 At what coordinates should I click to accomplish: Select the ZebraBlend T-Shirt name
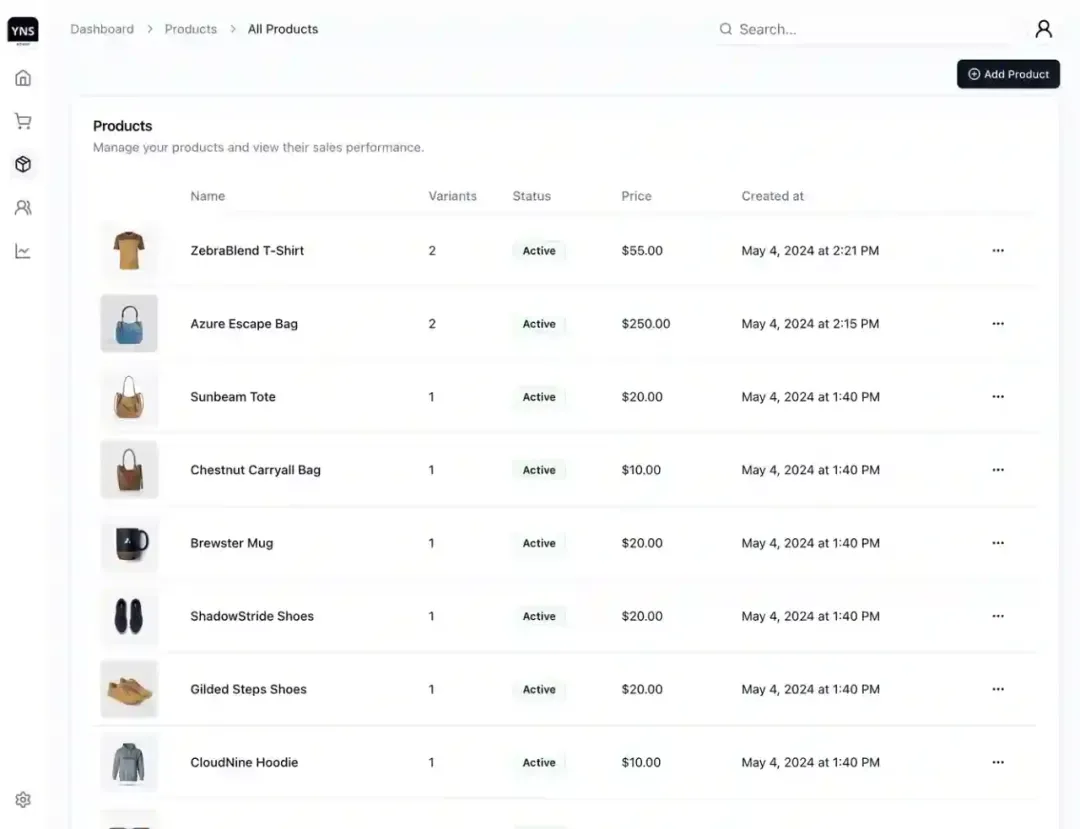(x=247, y=251)
